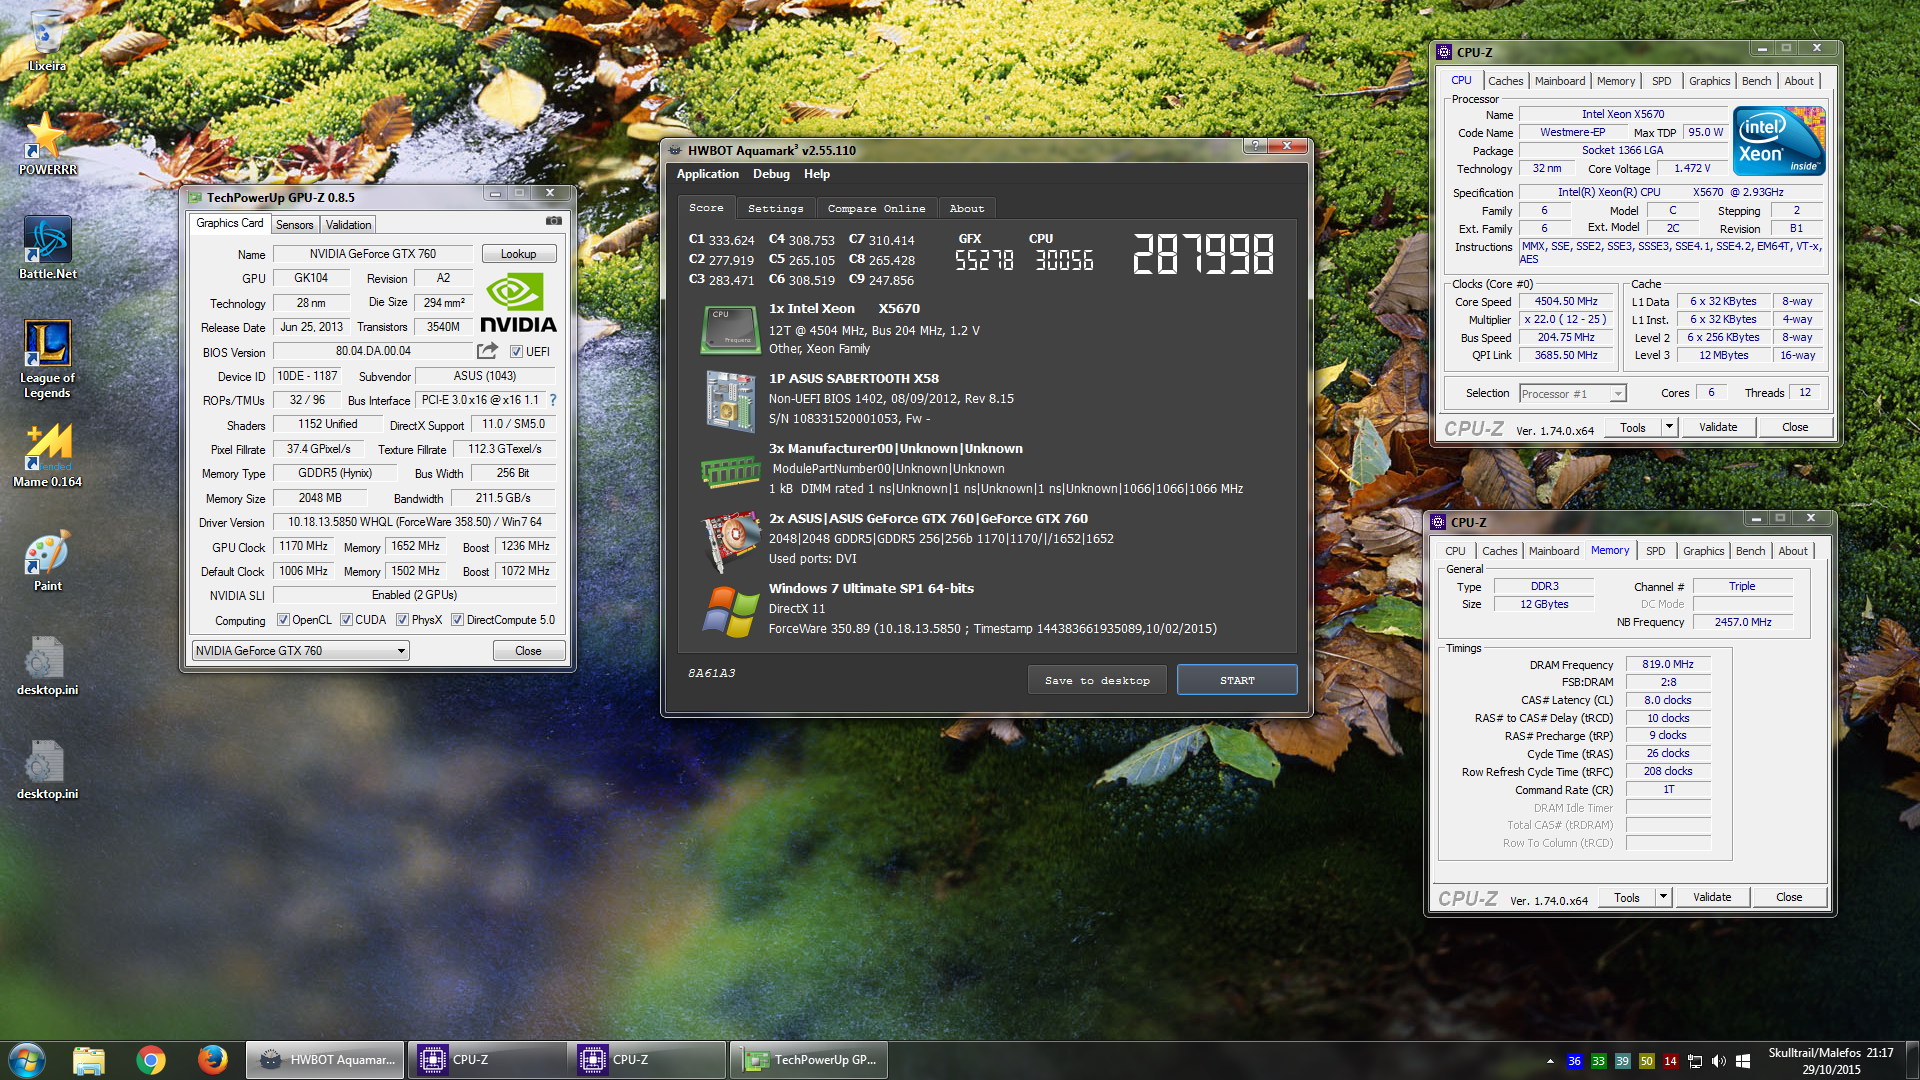Show hidden tray icons arrow
The width and height of the screenshot is (1920, 1080).
tap(1550, 1061)
